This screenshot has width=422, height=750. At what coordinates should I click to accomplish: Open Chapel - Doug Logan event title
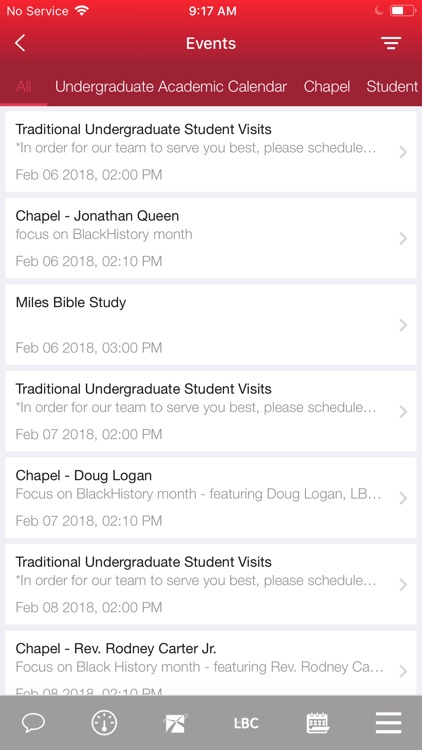click(84, 475)
